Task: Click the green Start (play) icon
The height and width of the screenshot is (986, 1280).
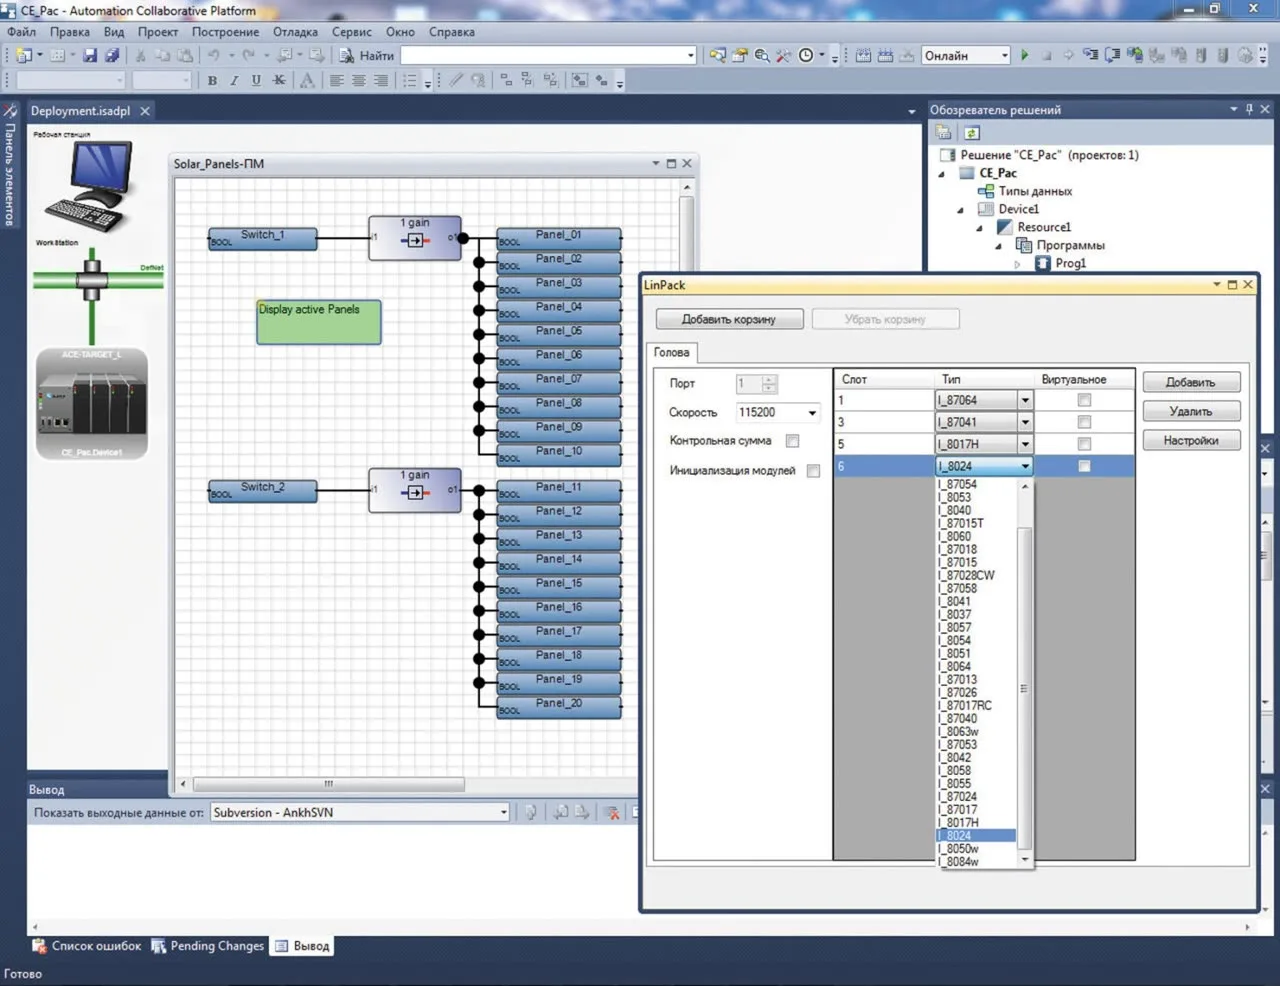Action: tap(1024, 55)
